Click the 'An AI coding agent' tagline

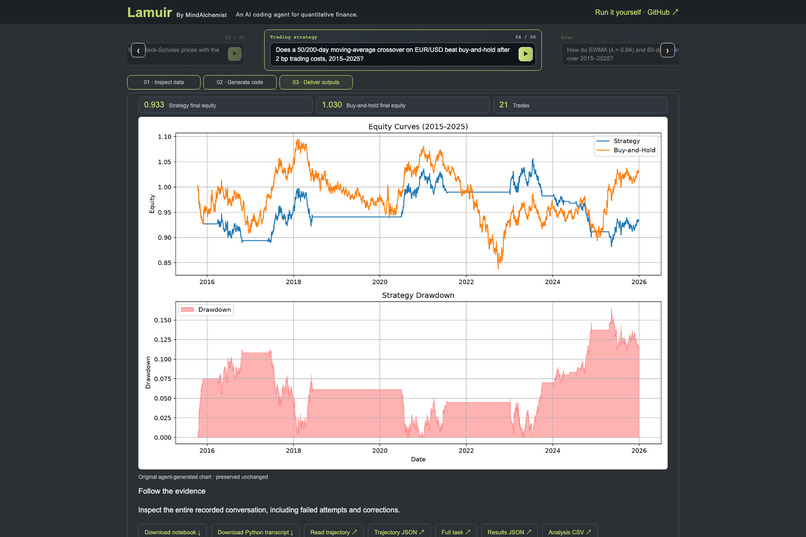tap(297, 14)
